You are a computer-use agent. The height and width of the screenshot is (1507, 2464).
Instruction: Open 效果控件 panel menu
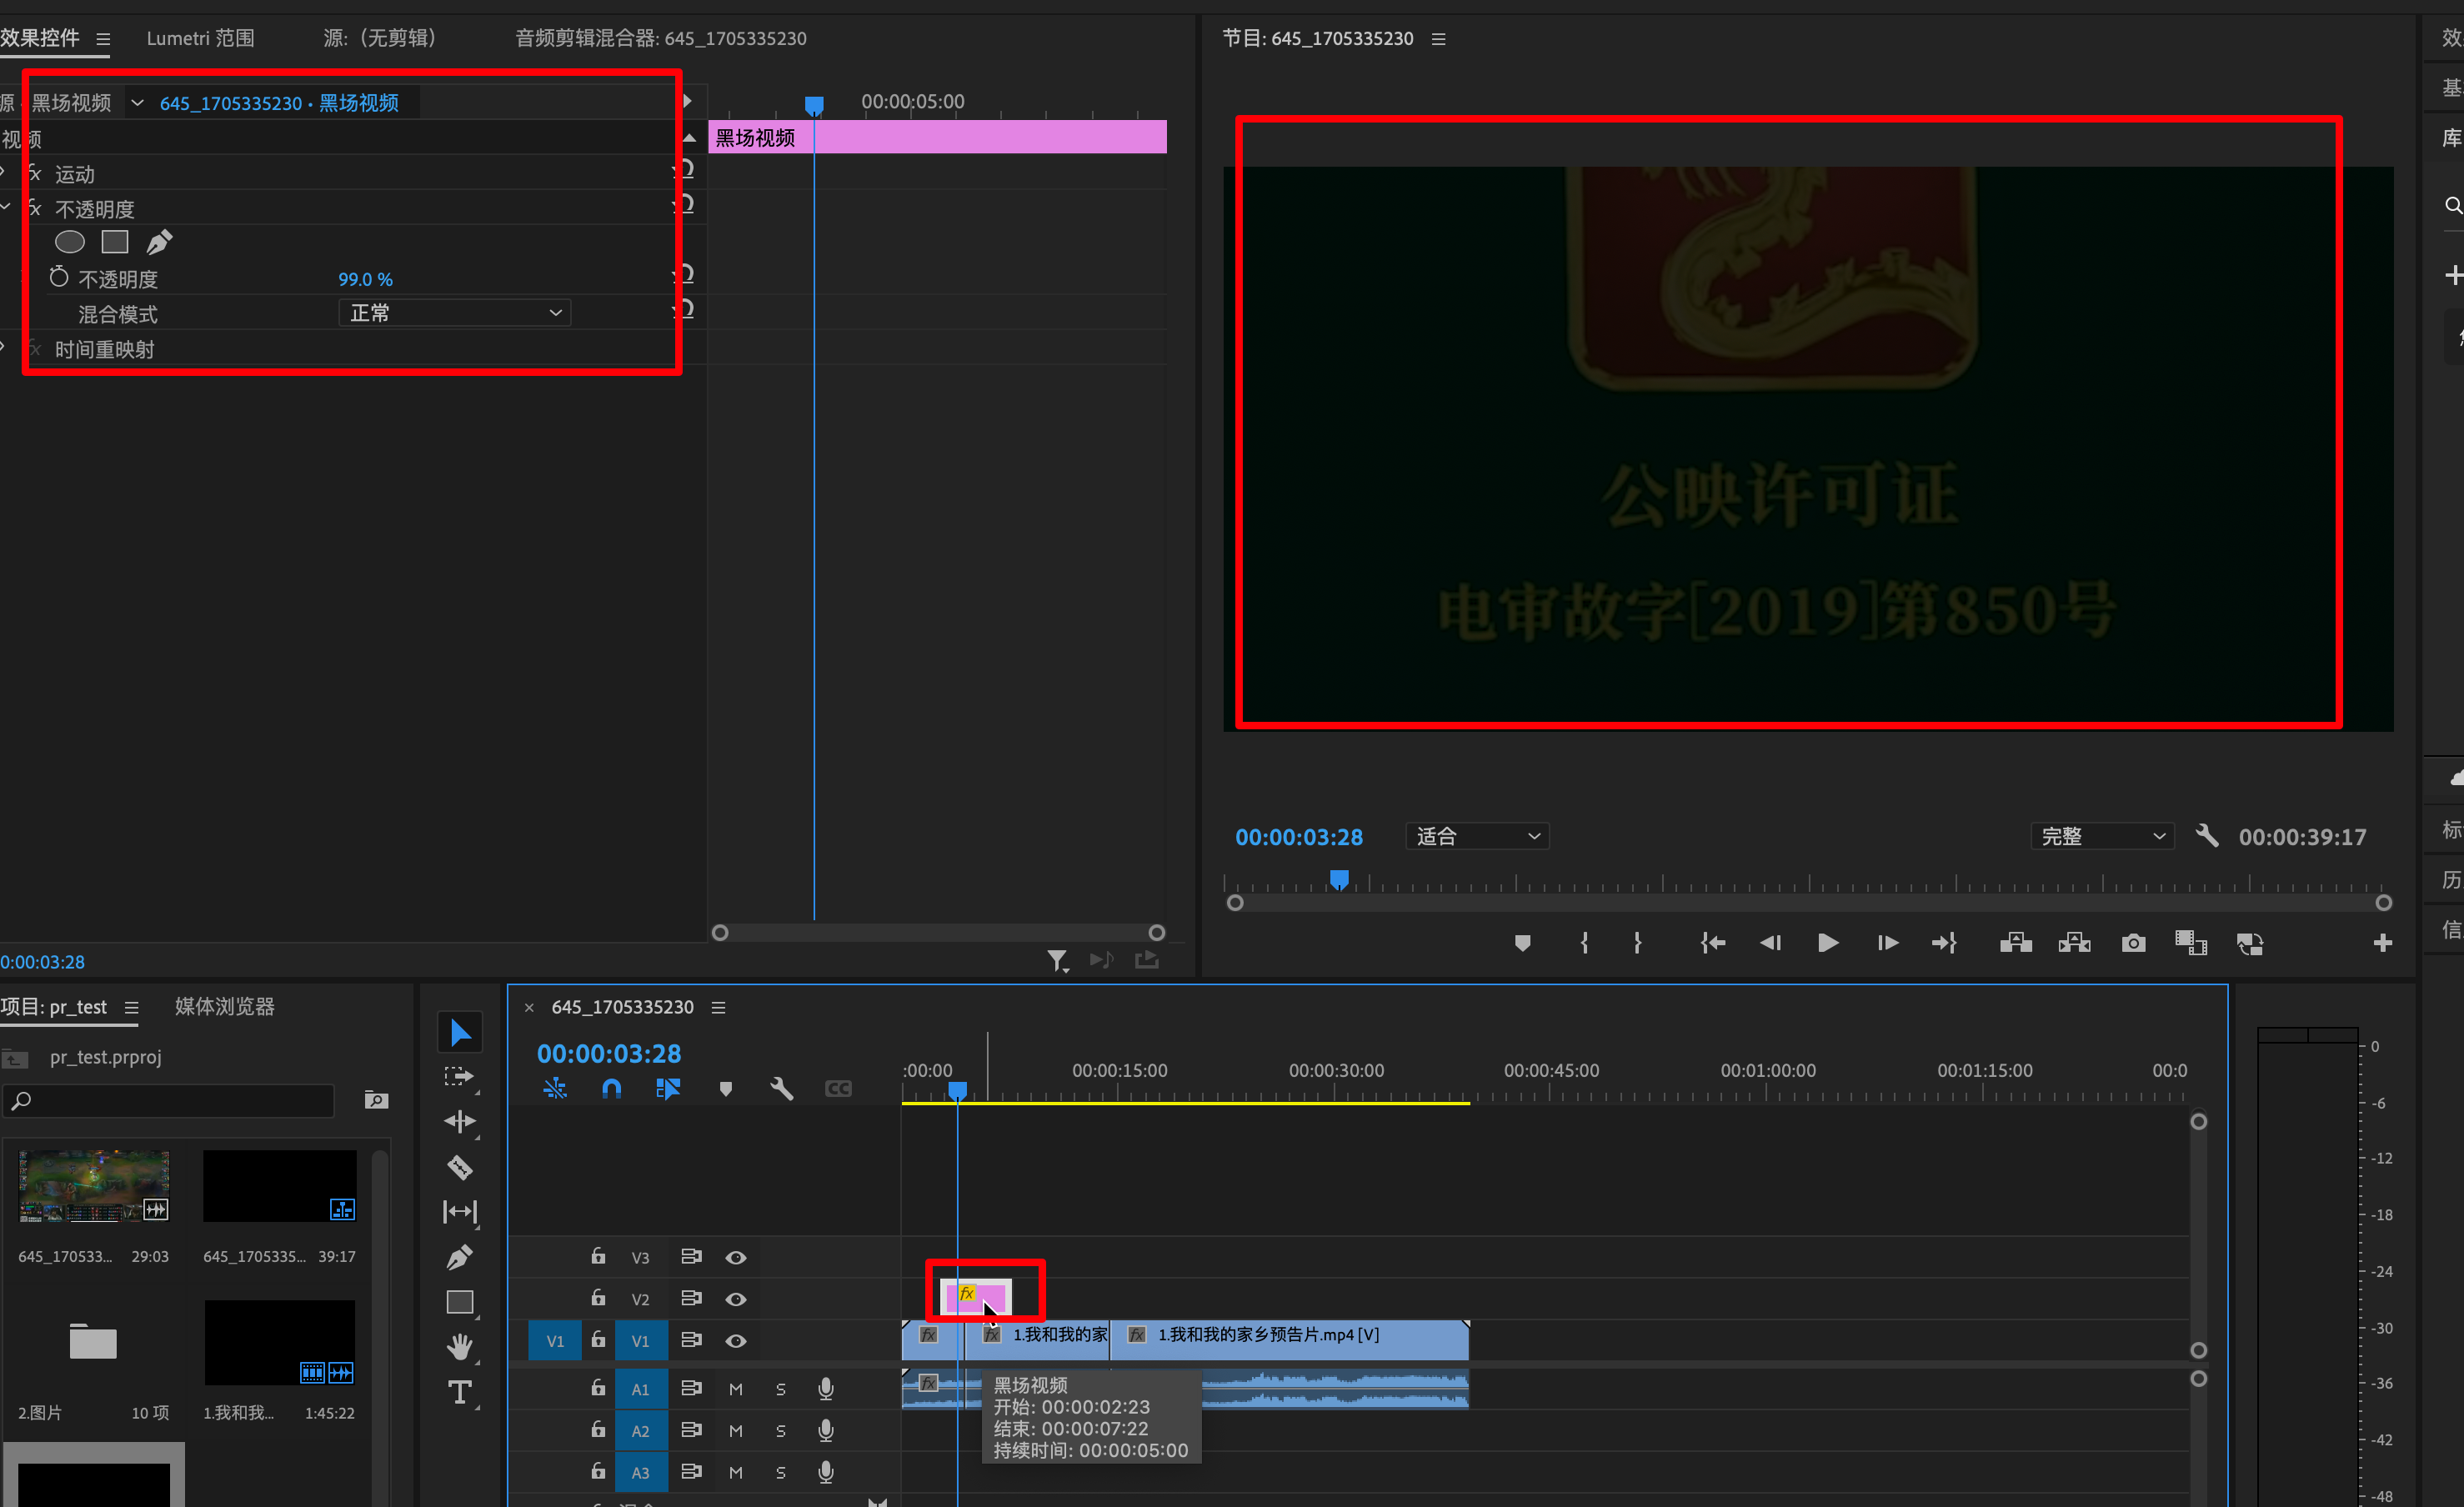103,39
